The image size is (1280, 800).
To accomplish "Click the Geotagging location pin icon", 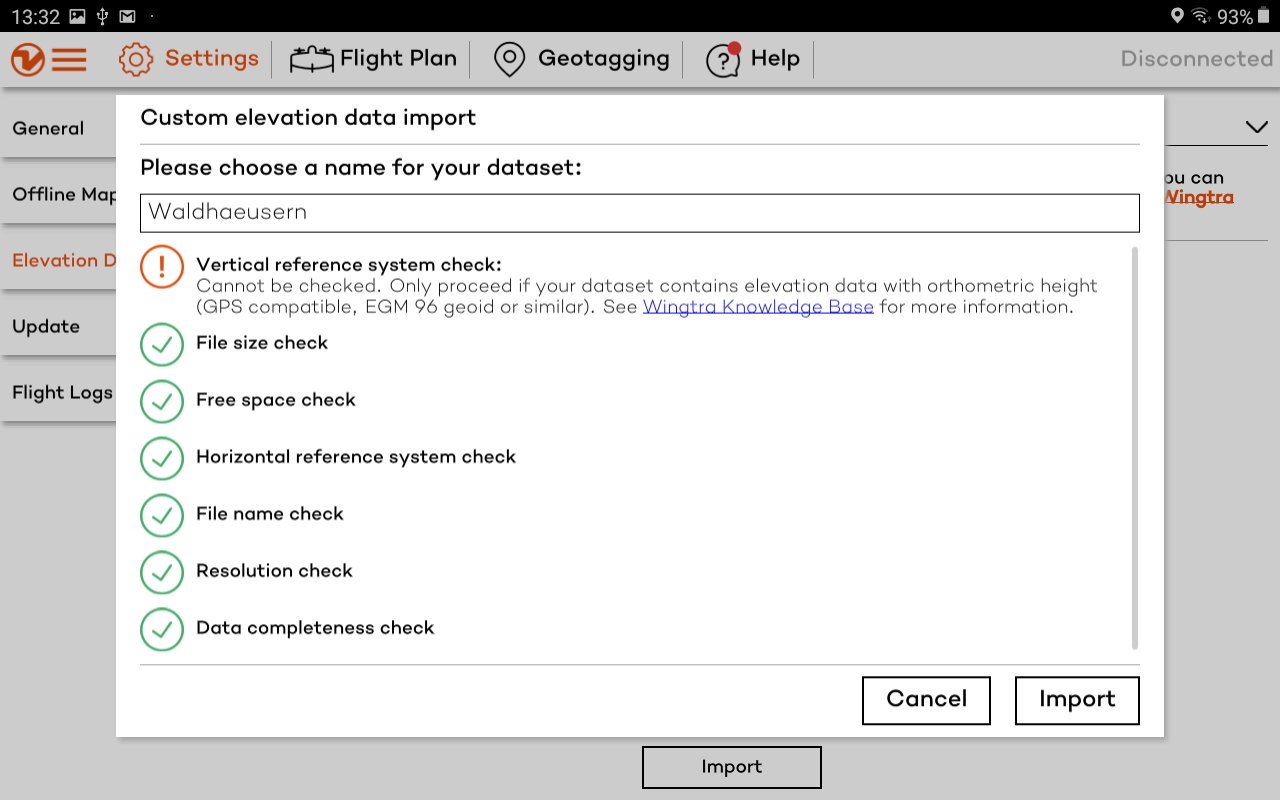I will pos(509,60).
